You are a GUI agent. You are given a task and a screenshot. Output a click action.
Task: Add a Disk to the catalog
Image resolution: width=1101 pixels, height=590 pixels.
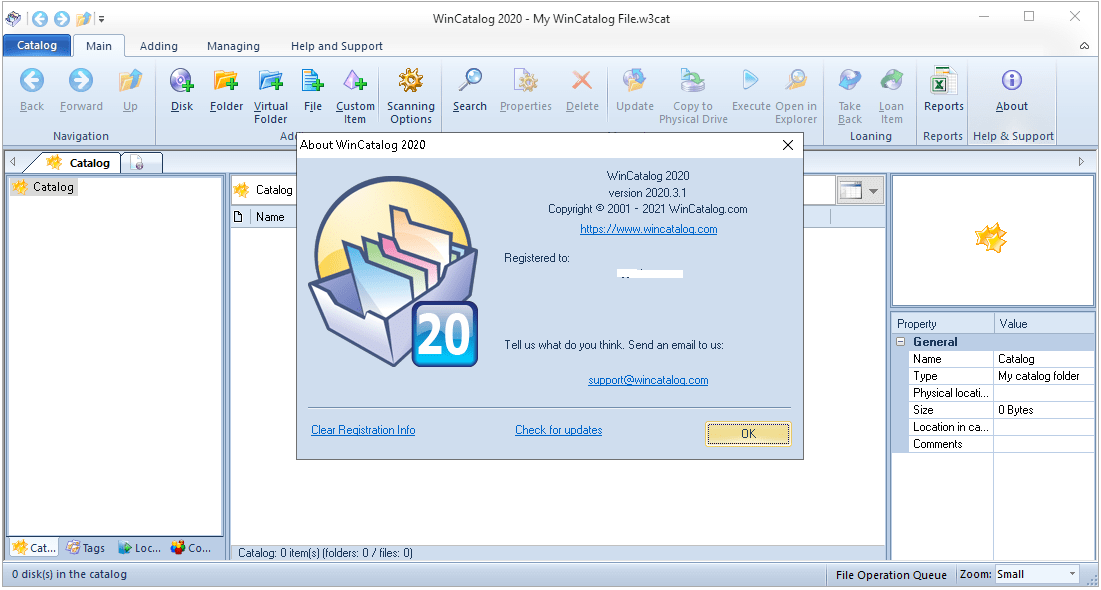coord(182,91)
